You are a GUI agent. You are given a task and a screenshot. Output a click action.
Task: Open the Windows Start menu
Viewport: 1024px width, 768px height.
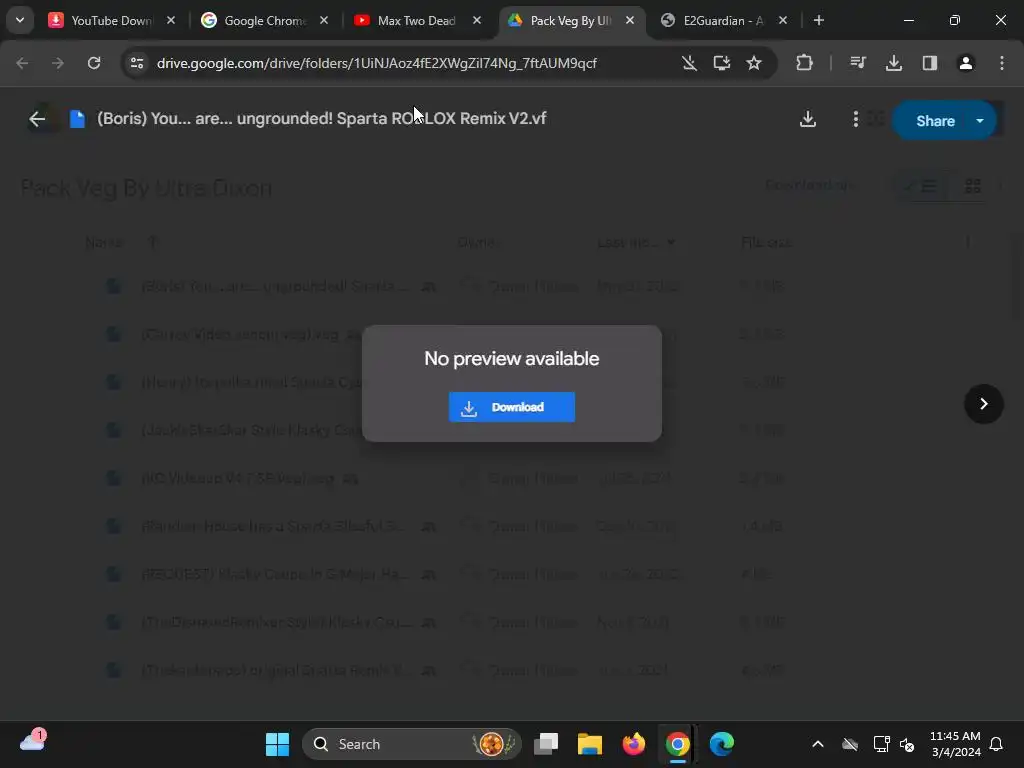tap(277, 744)
